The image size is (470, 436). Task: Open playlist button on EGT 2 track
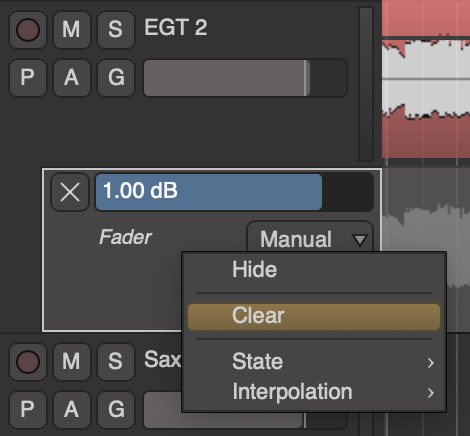pyautogui.click(x=28, y=78)
